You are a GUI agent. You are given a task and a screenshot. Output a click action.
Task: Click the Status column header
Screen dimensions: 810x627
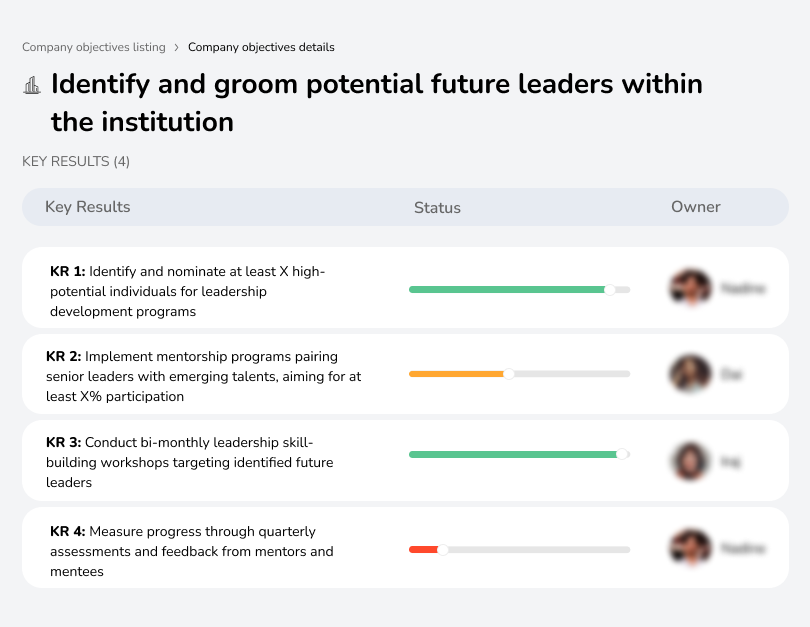[x=437, y=208]
